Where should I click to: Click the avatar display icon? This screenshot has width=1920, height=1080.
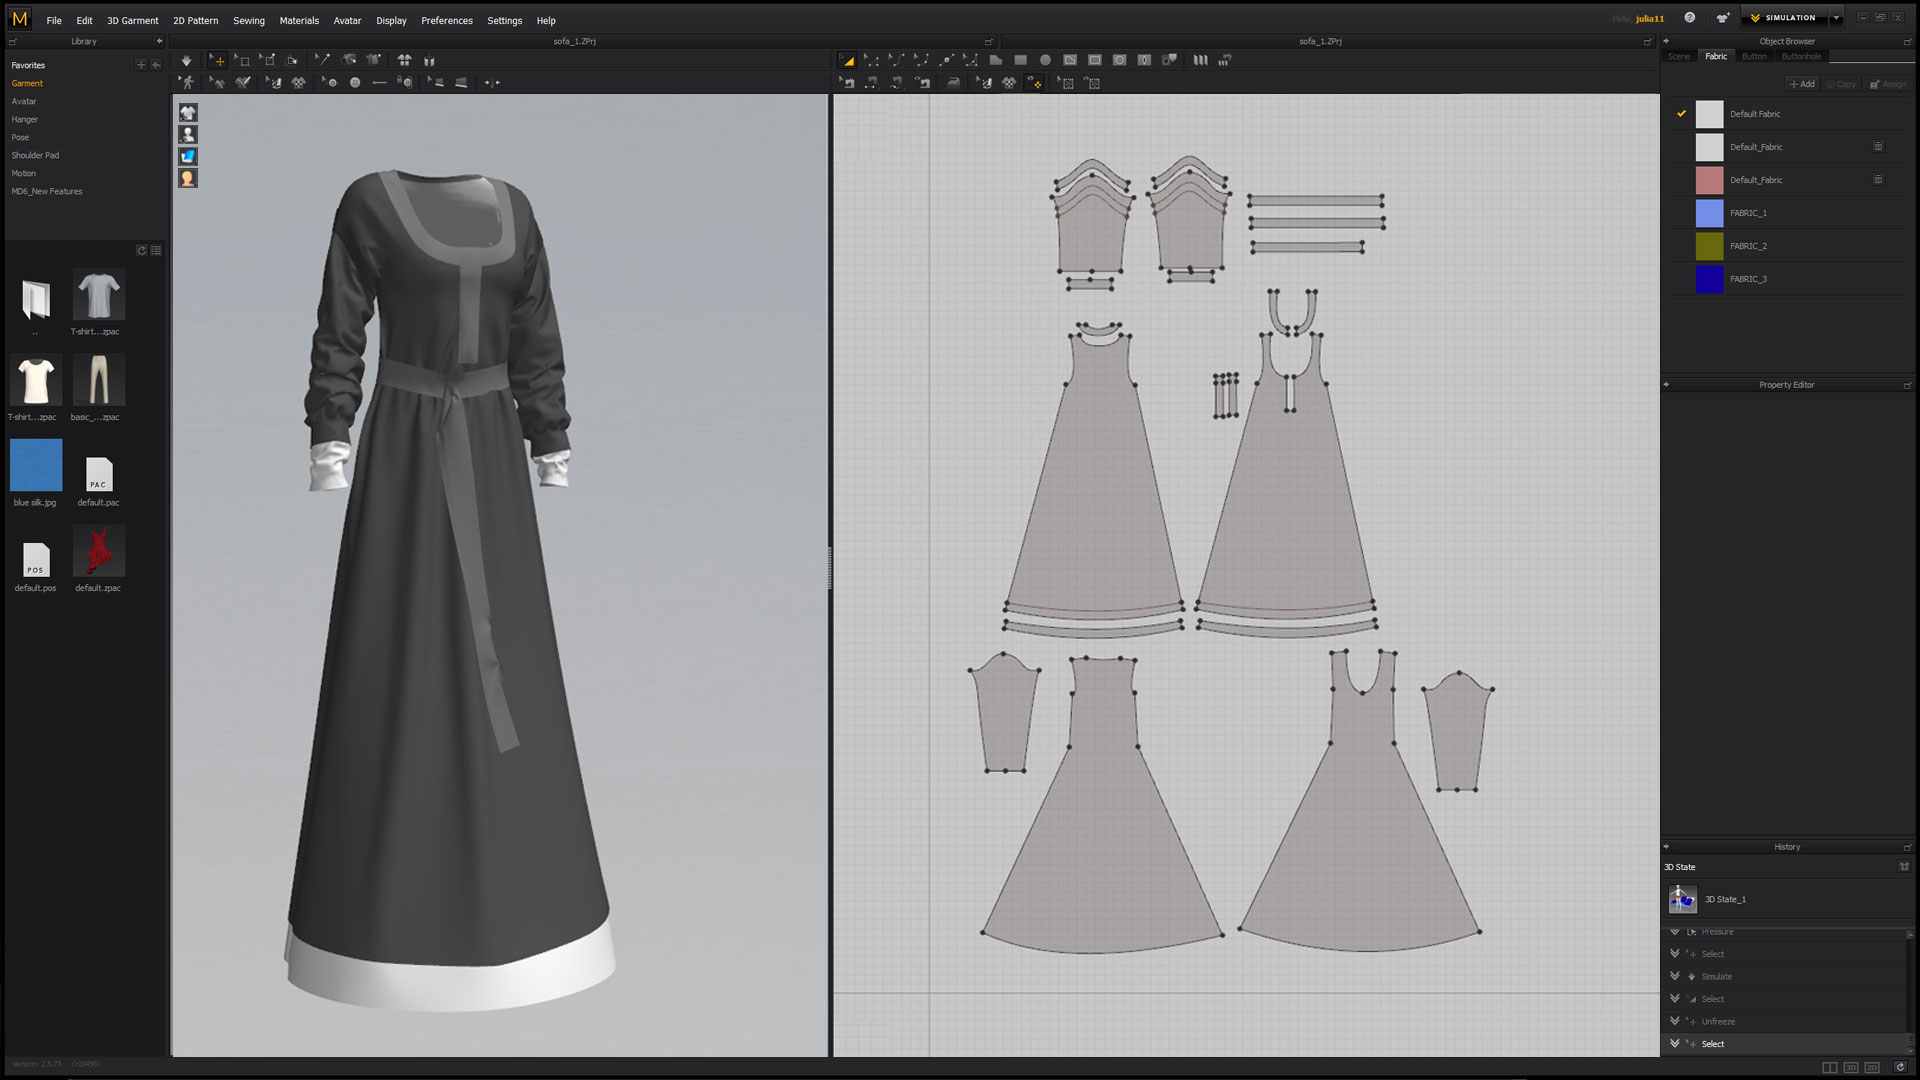tap(189, 133)
